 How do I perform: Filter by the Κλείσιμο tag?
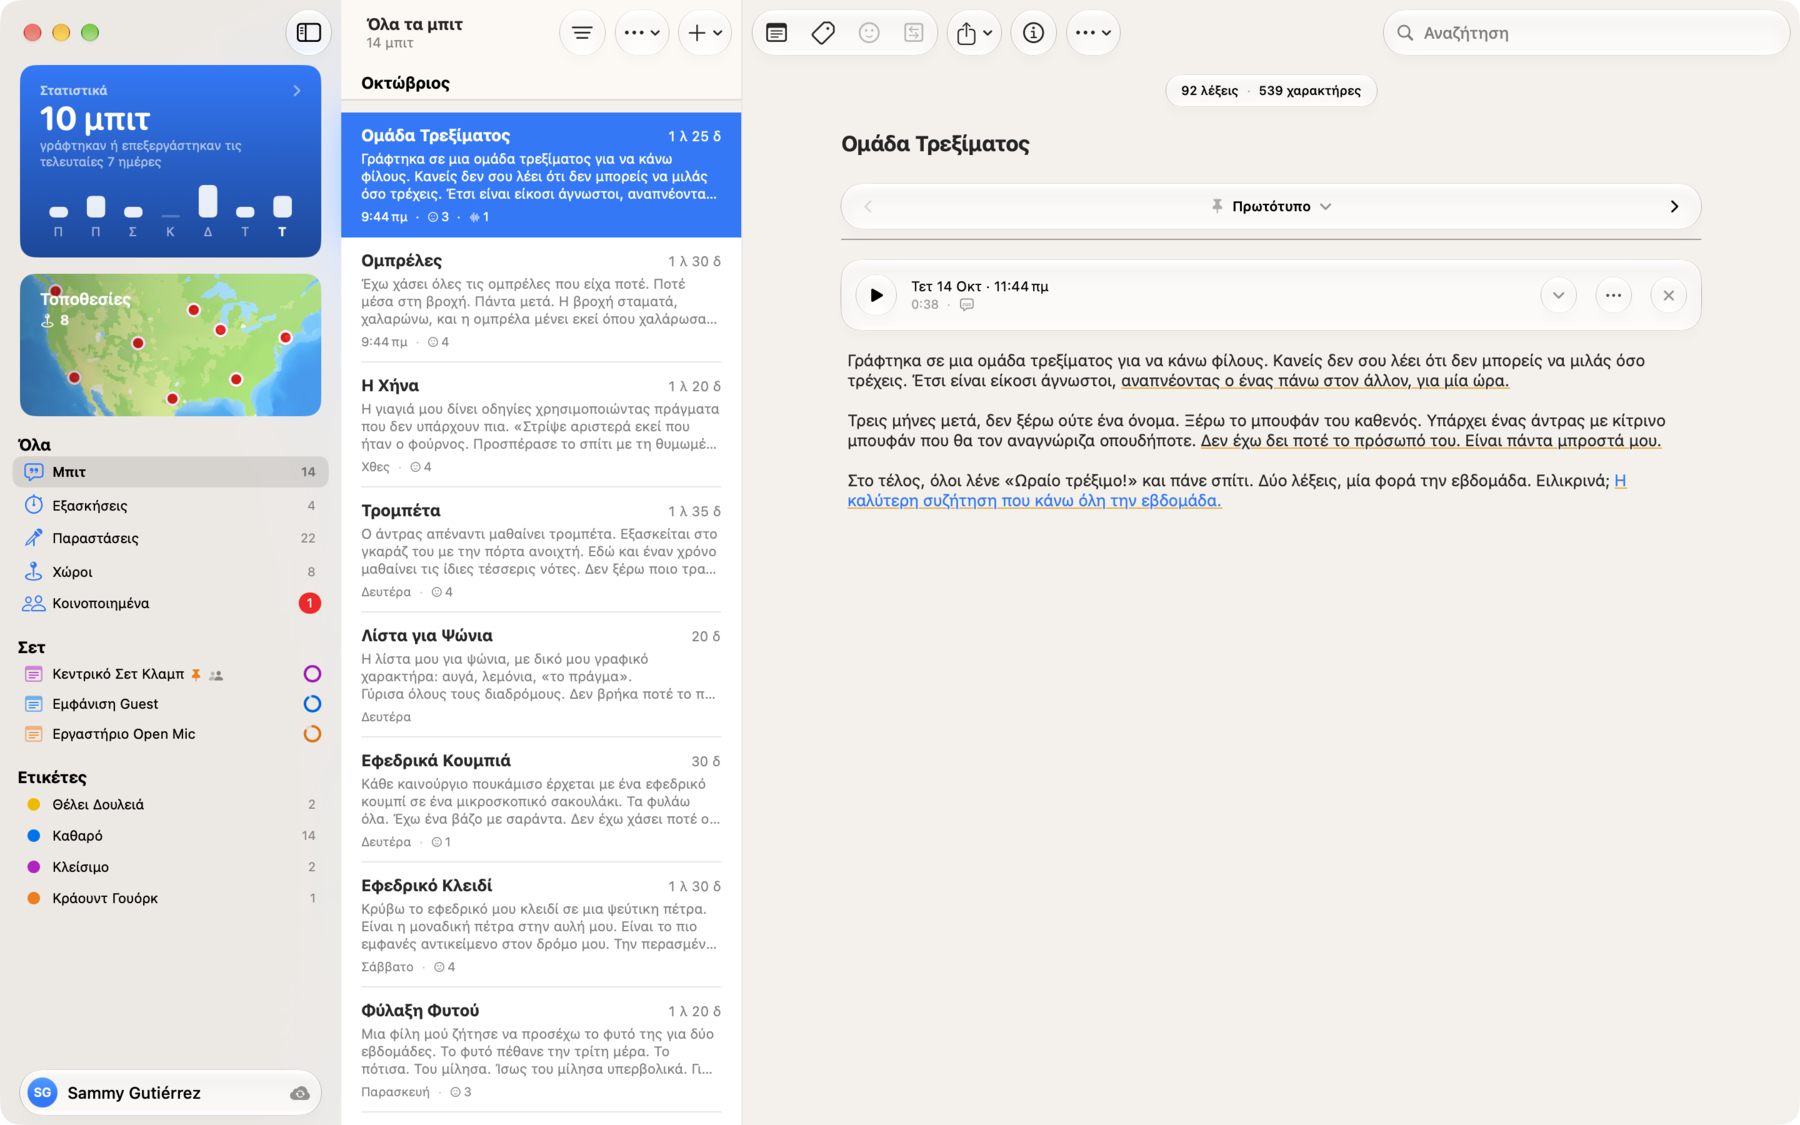170,867
